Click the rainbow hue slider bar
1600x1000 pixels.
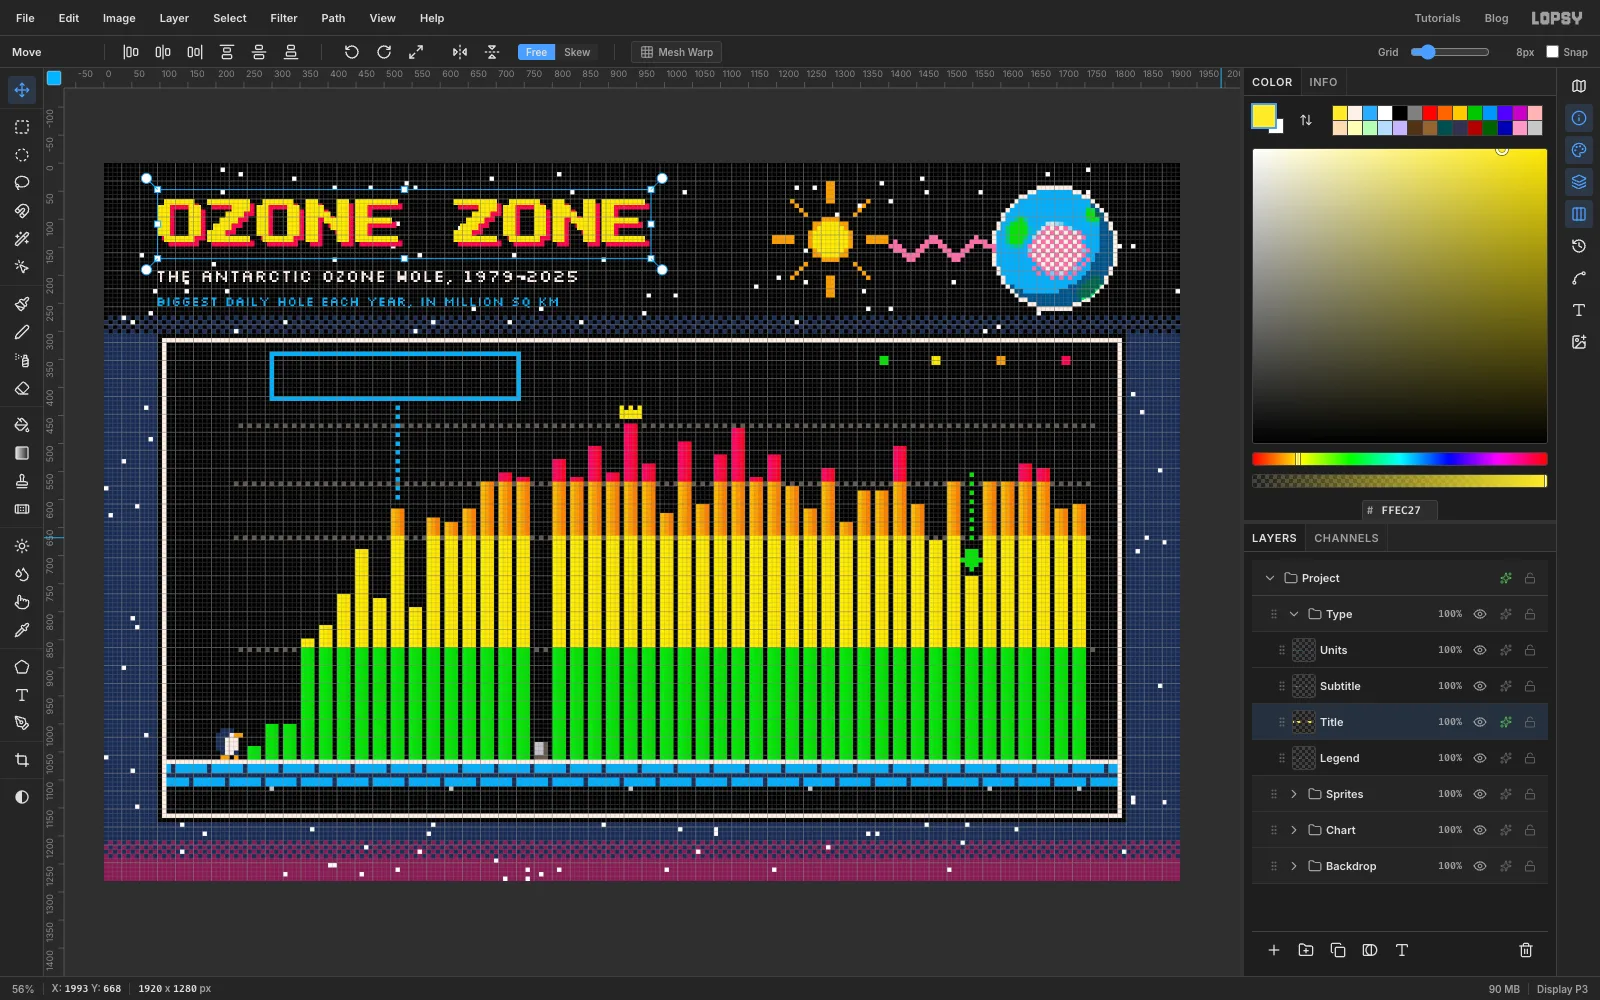pos(1400,459)
